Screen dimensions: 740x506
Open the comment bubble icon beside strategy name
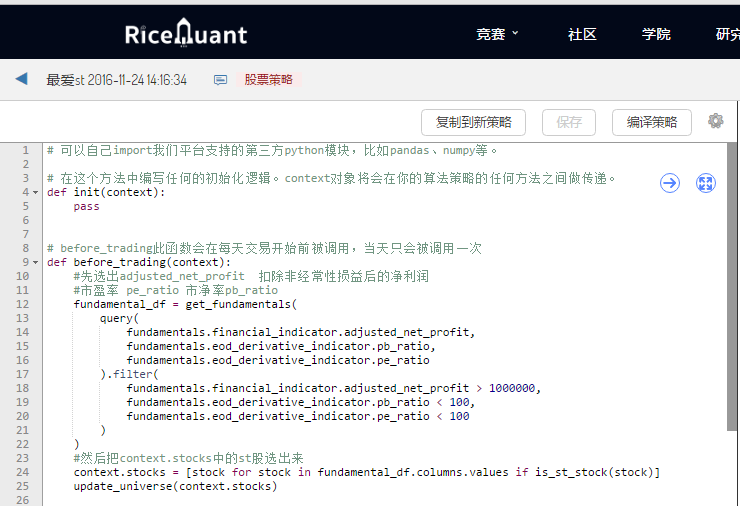pyautogui.click(x=220, y=80)
